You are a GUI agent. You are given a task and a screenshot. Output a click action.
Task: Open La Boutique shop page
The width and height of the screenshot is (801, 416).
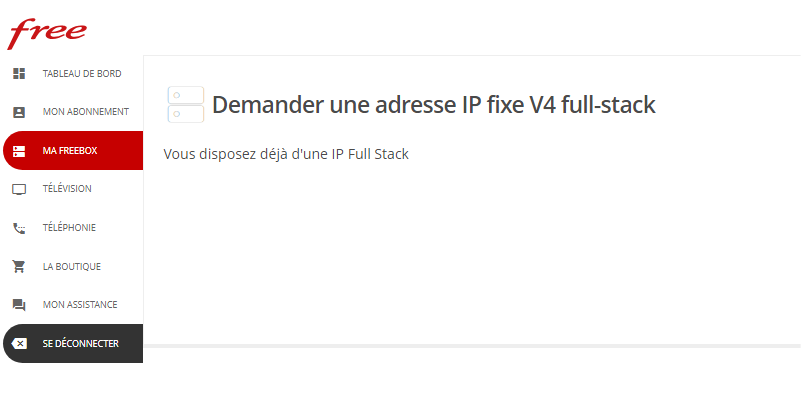(73, 266)
